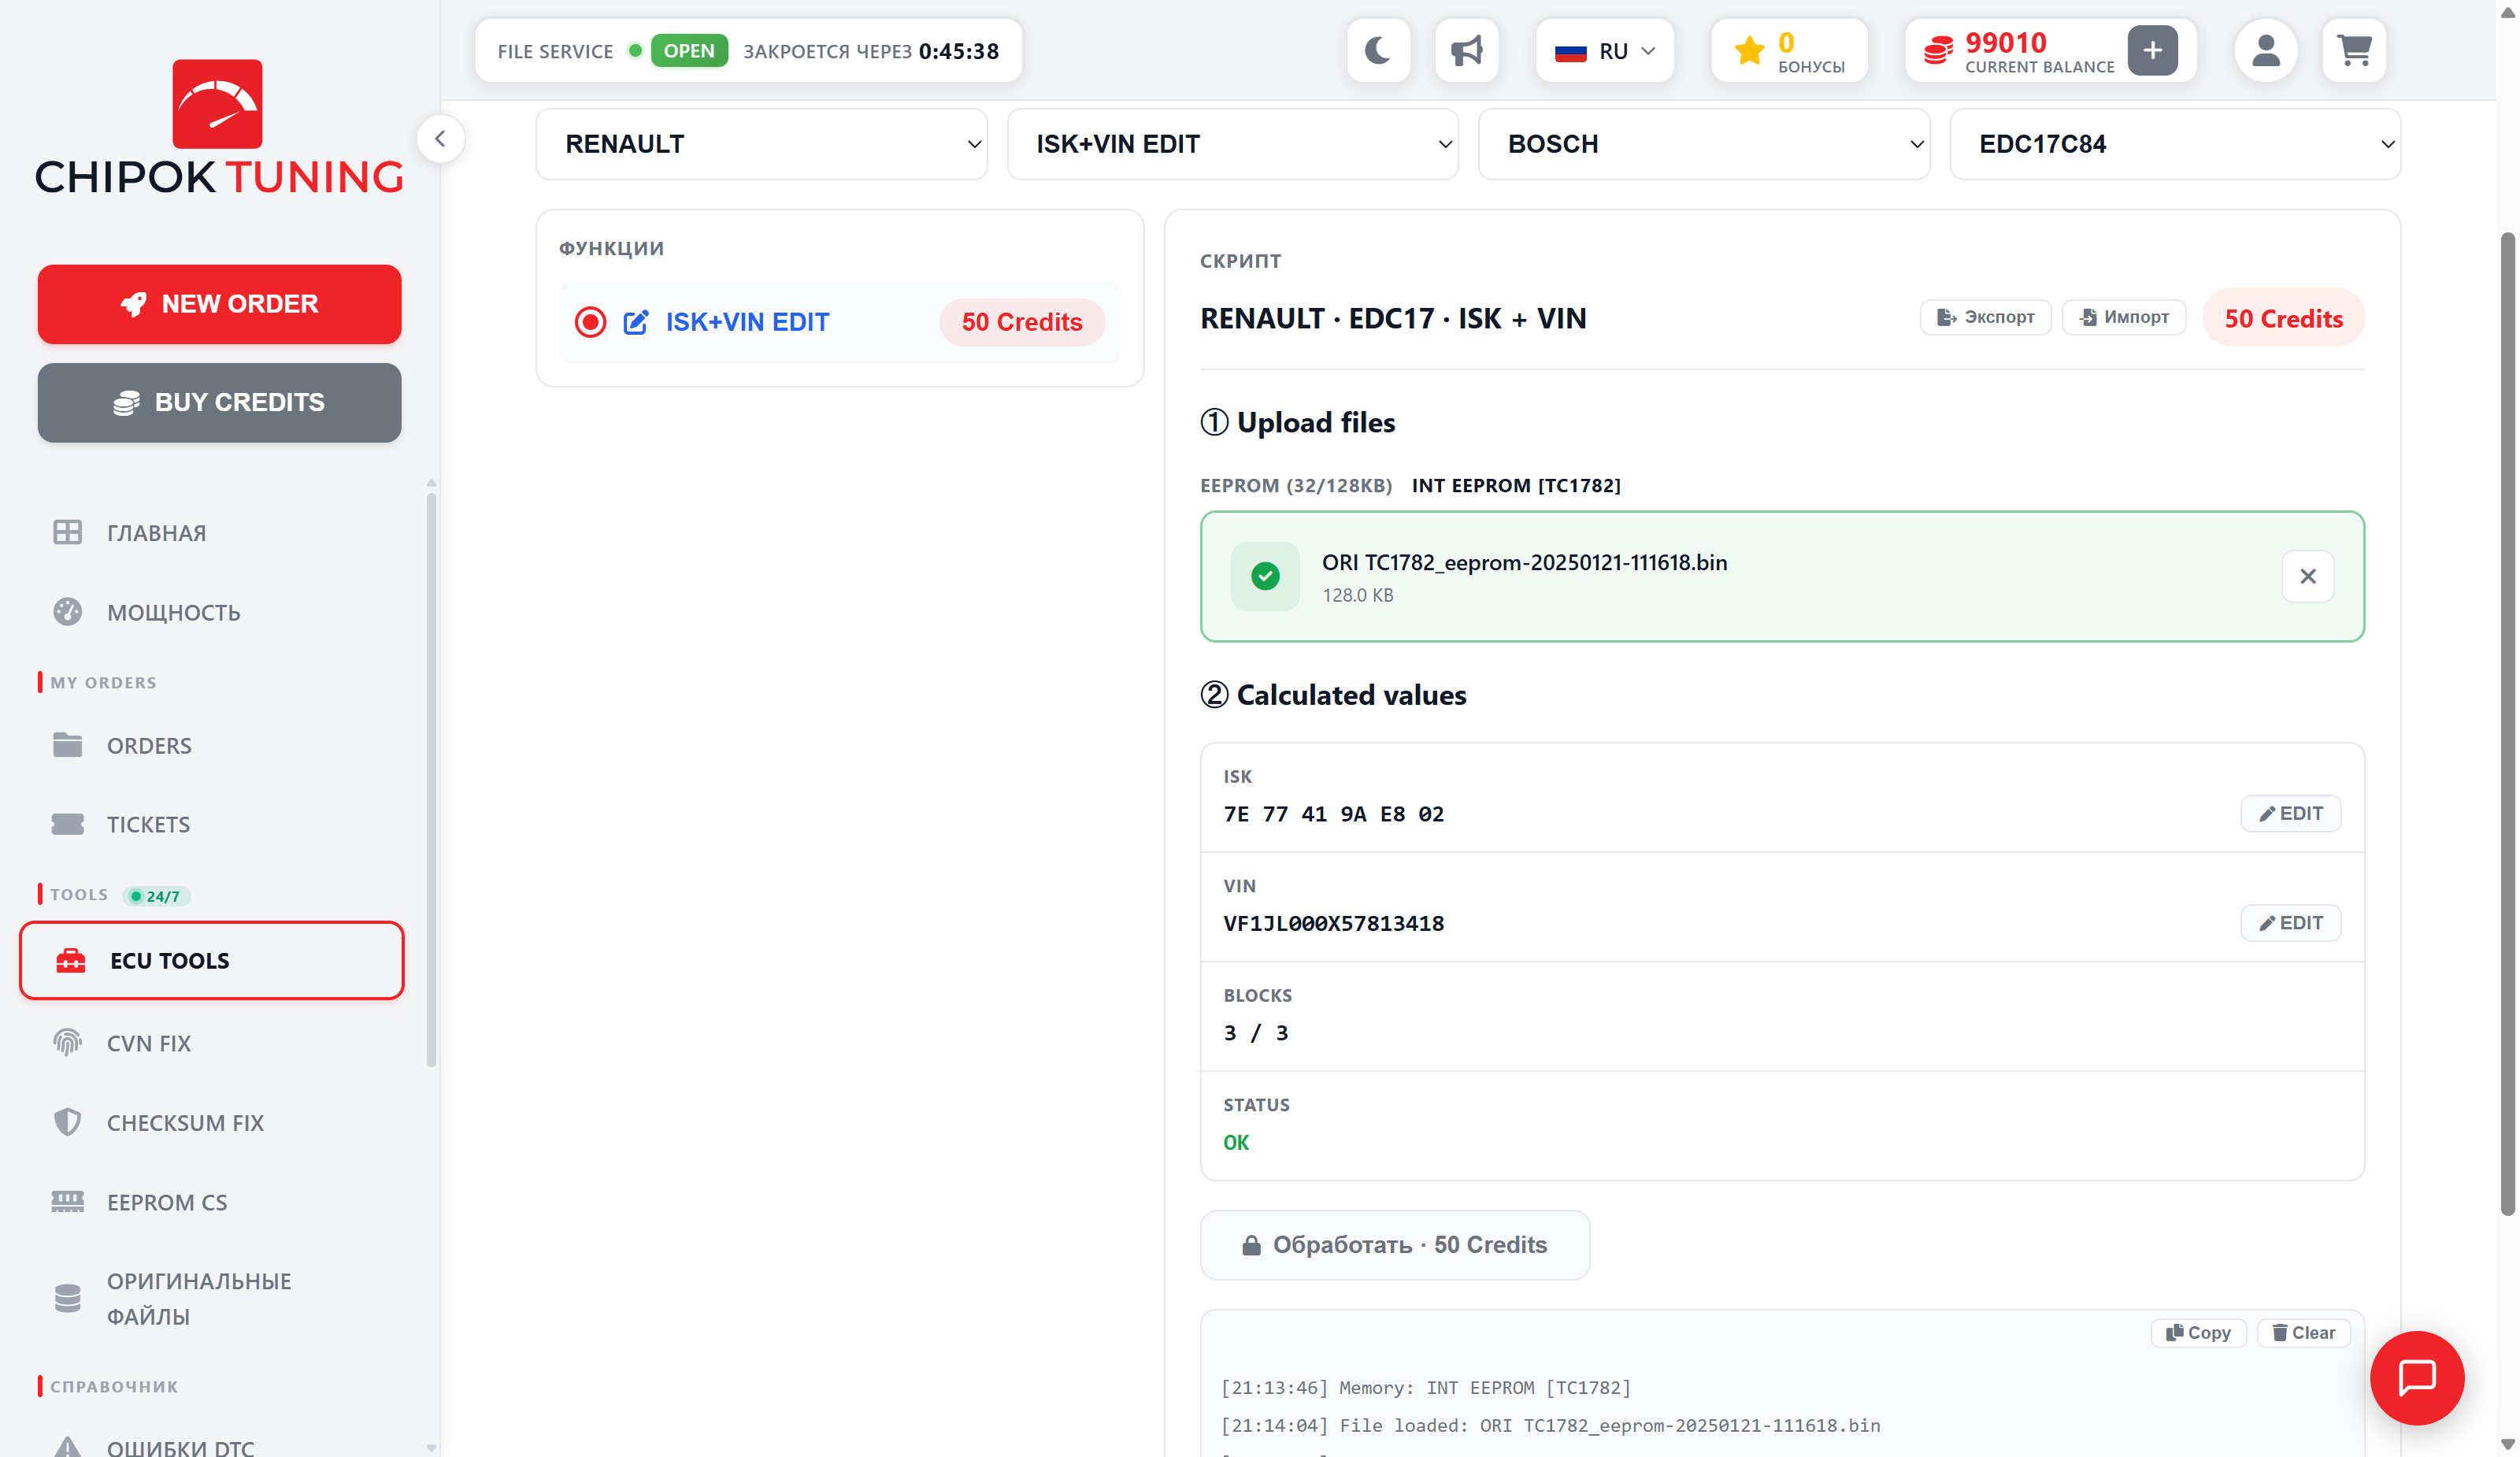This screenshot has width=2520, height=1457.
Task: Add credits with plus button
Action: (2152, 50)
